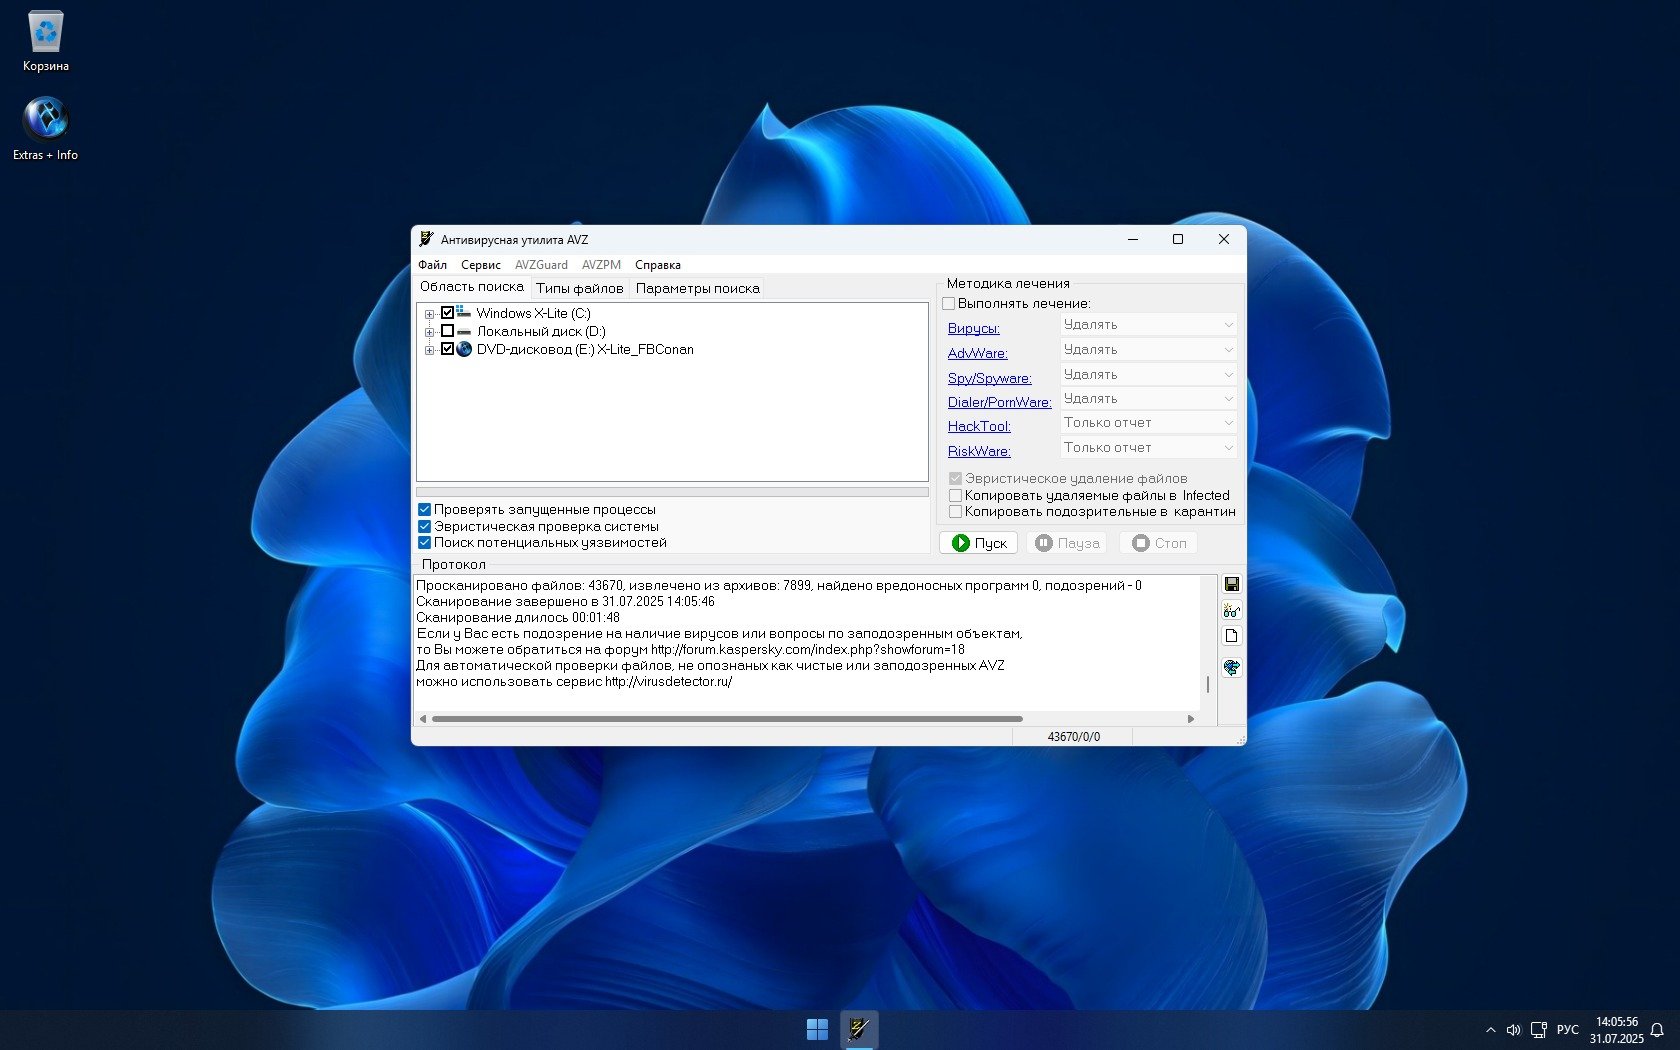Toggle Поиск потенциальных уязвимостей checkbox
Screen dimensions: 1680x1050
pyautogui.click(x=424, y=543)
